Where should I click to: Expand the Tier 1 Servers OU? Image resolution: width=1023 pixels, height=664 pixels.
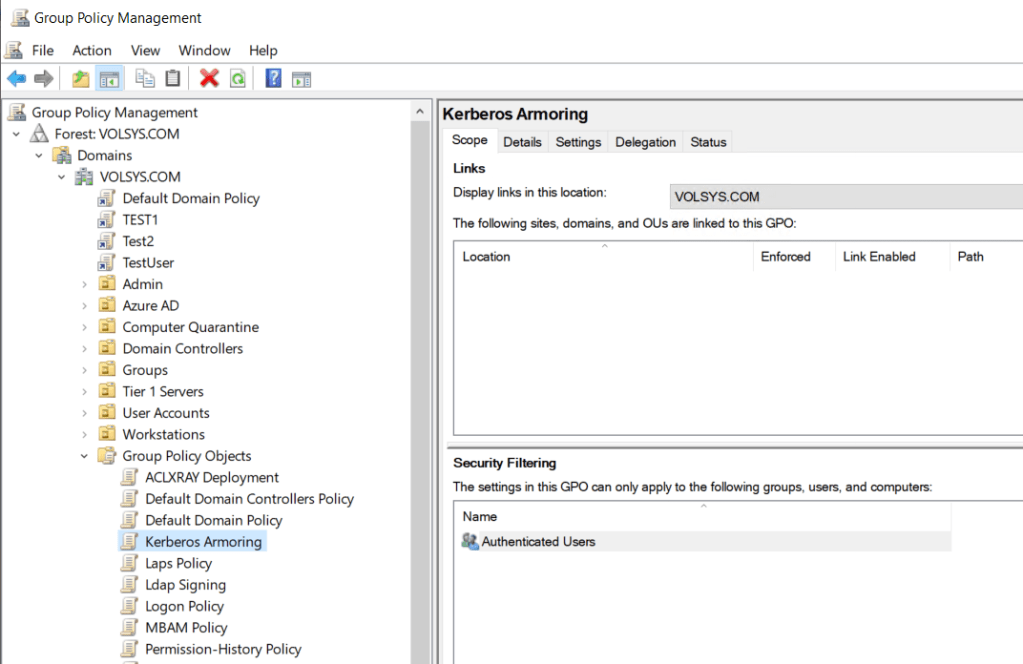(85, 392)
